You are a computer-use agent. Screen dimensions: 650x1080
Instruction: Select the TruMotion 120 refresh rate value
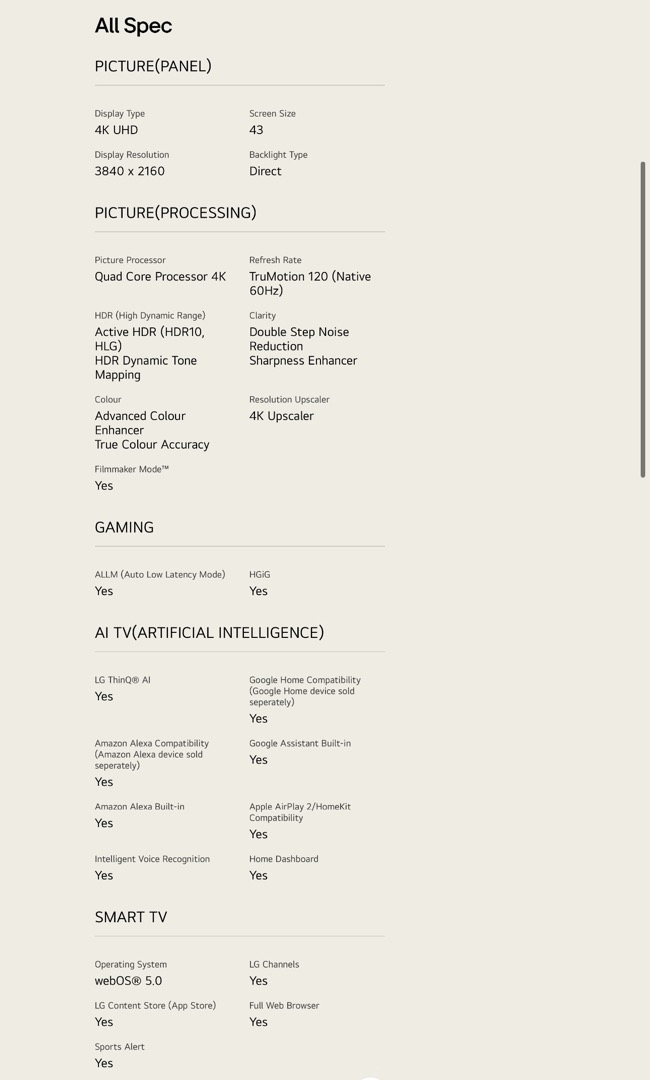point(309,283)
